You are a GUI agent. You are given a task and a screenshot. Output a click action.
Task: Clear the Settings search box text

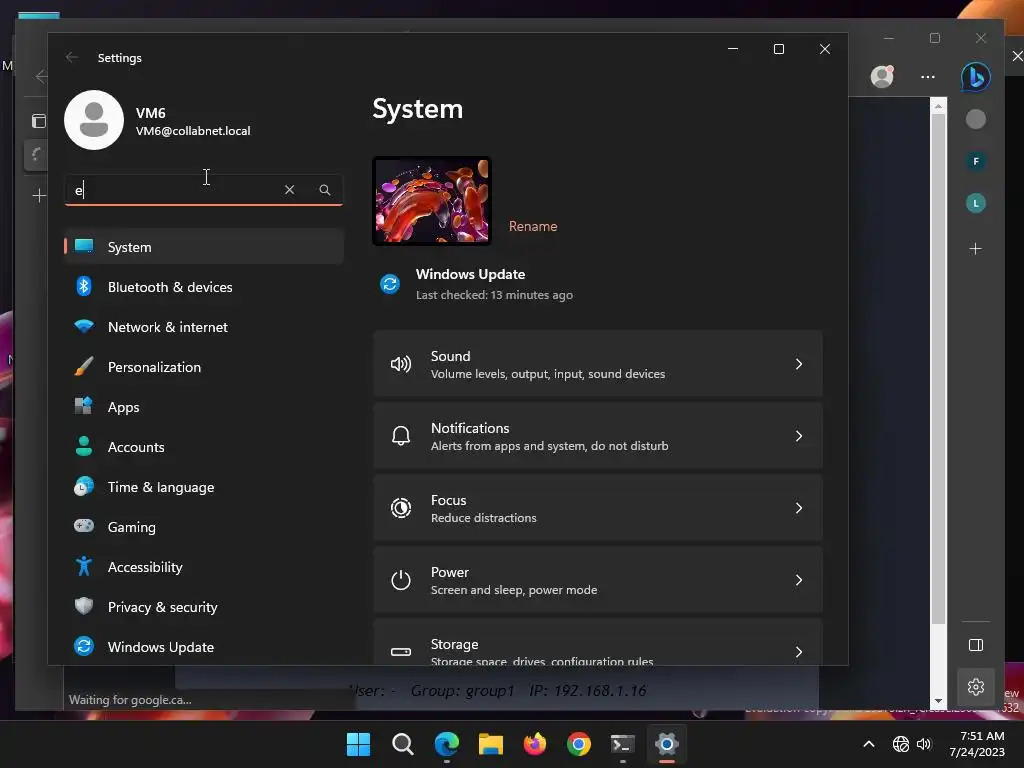tap(289, 189)
